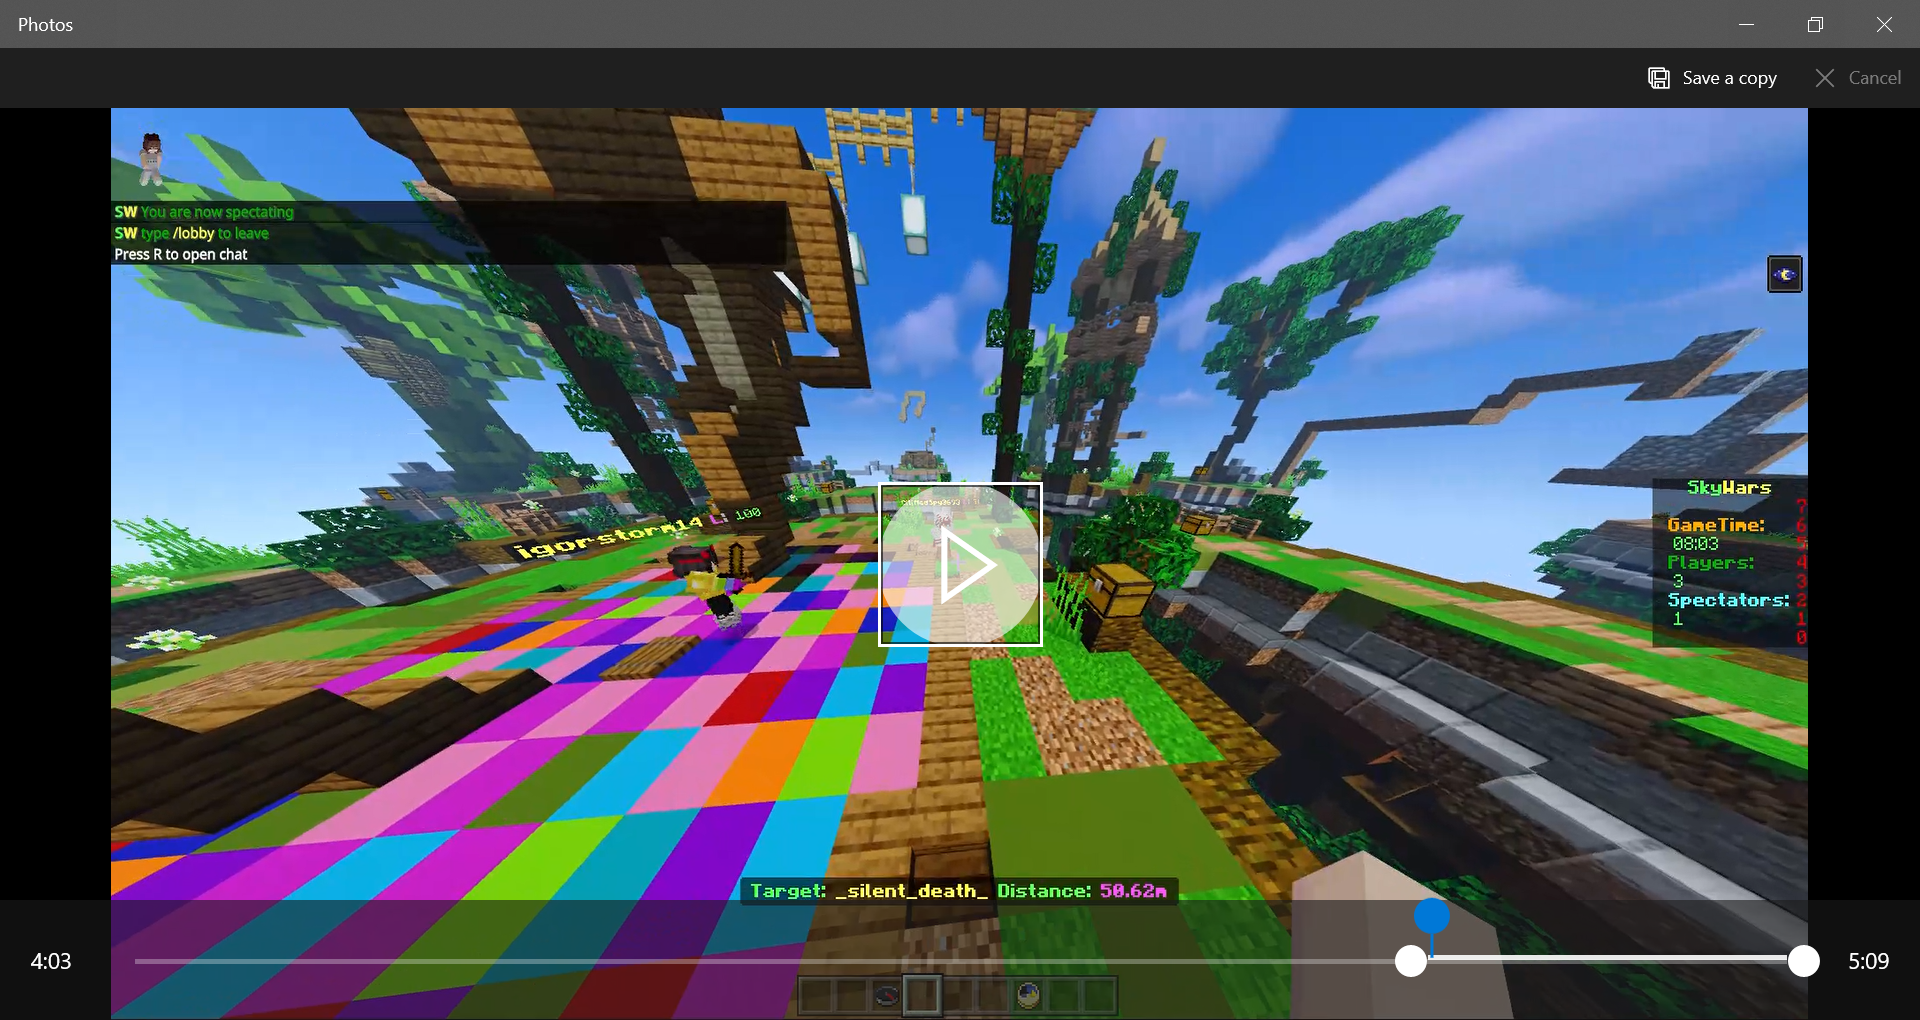Click the X icon beside Cancel
Screen dimensions: 1920x1020
tap(1825, 78)
